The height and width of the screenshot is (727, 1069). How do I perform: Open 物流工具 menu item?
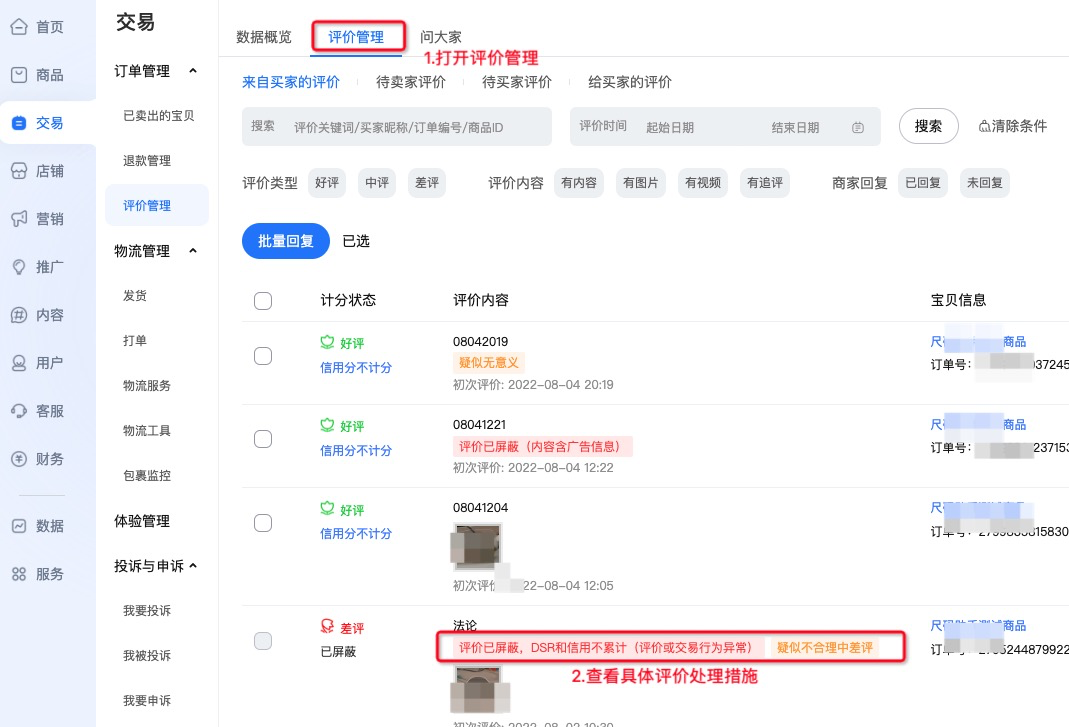tap(147, 430)
